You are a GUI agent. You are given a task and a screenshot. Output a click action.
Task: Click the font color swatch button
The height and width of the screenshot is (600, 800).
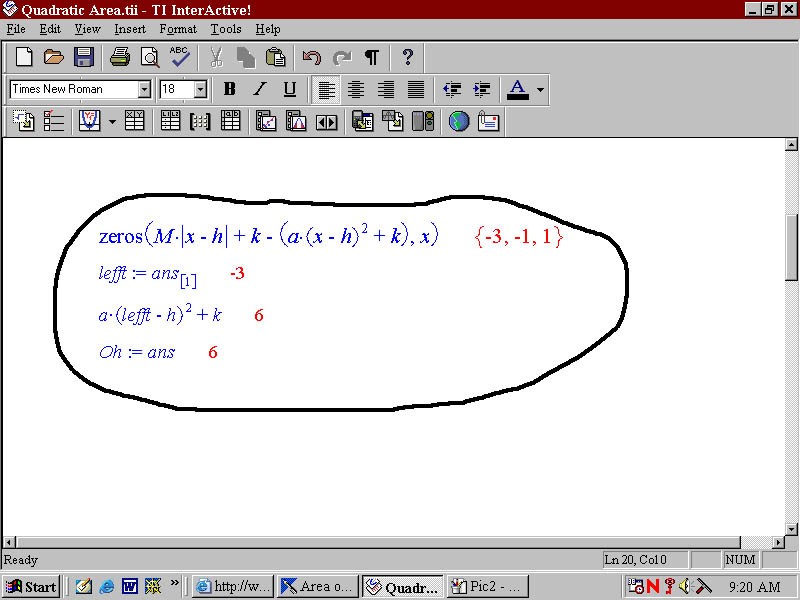[517, 89]
